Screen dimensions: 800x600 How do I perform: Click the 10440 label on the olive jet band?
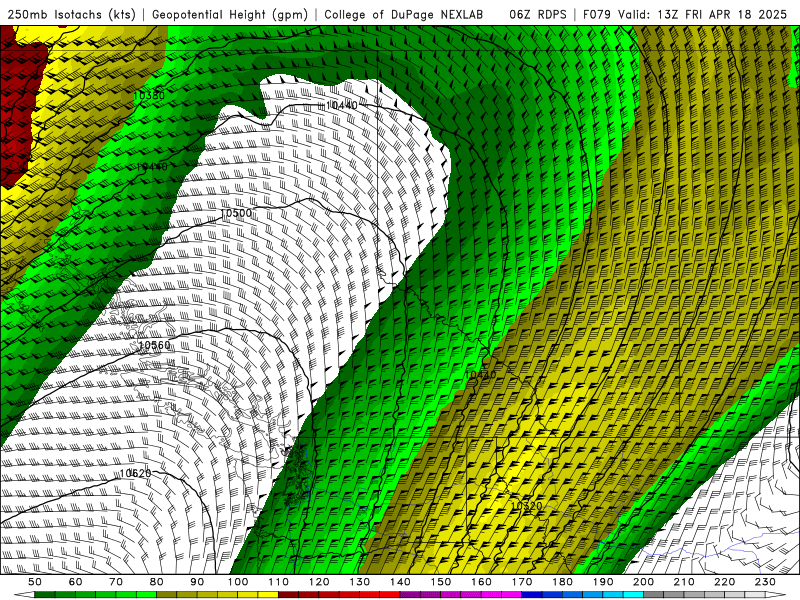[x=480, y=374]
